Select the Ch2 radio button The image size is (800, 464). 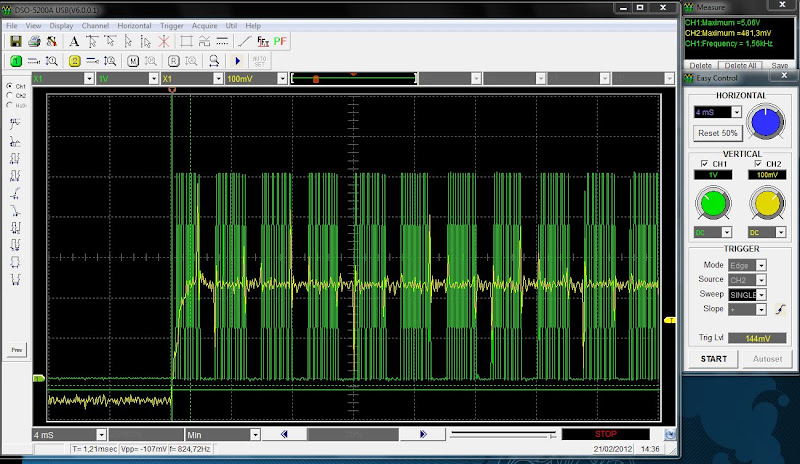10,95
